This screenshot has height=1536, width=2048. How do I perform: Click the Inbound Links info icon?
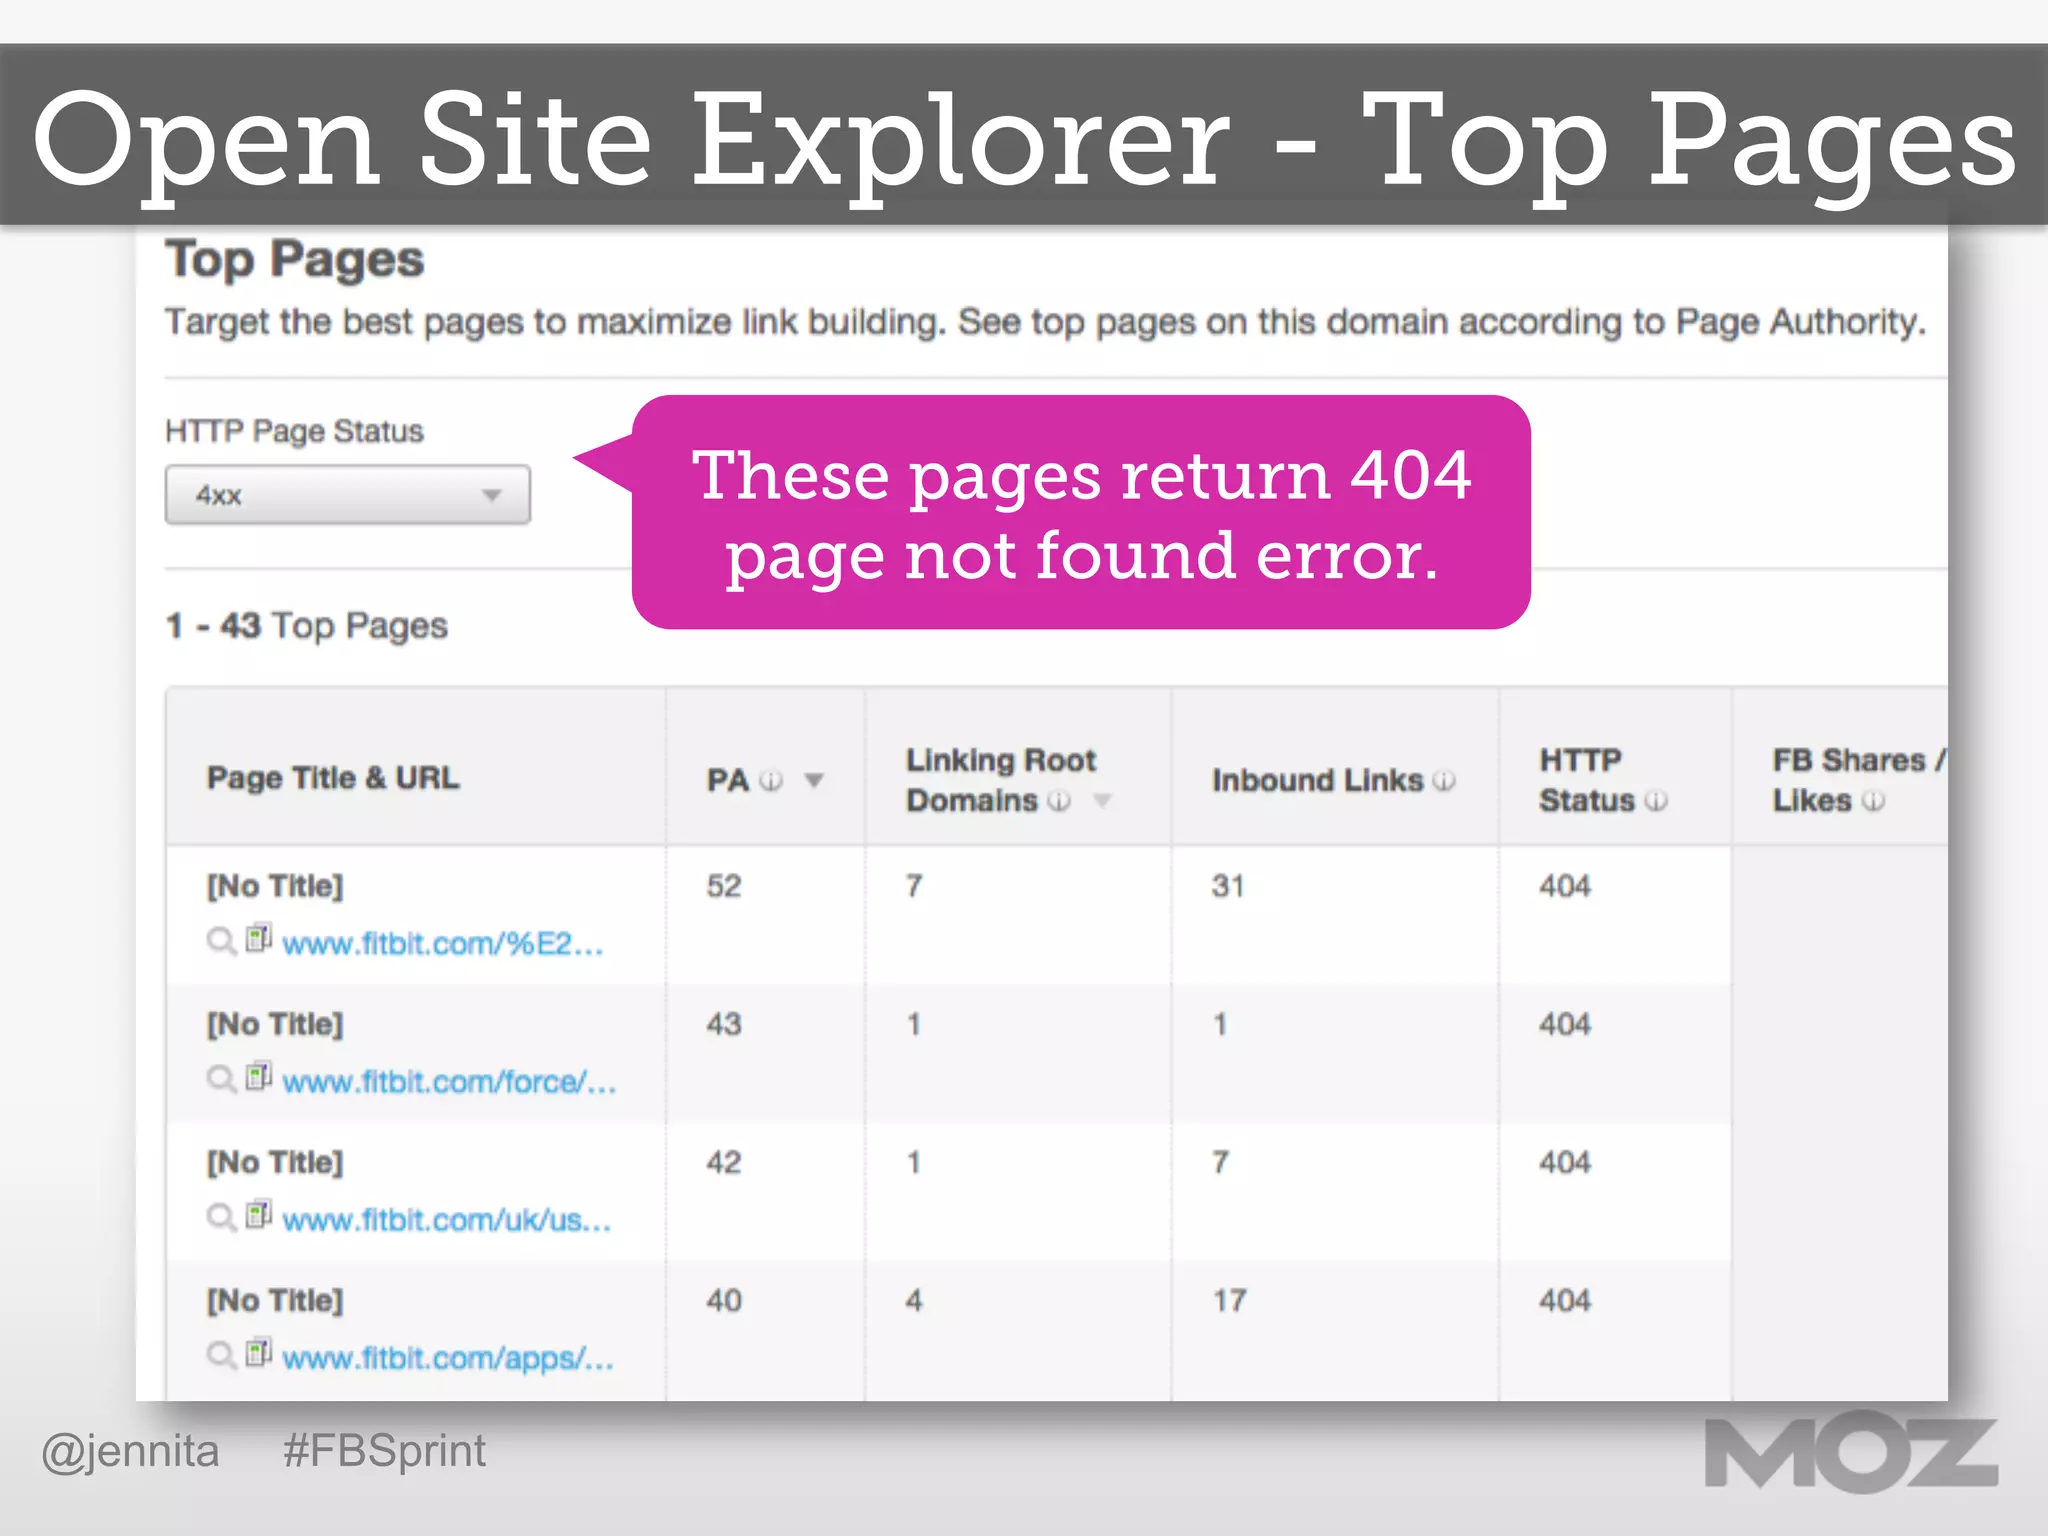point(1443,780)
